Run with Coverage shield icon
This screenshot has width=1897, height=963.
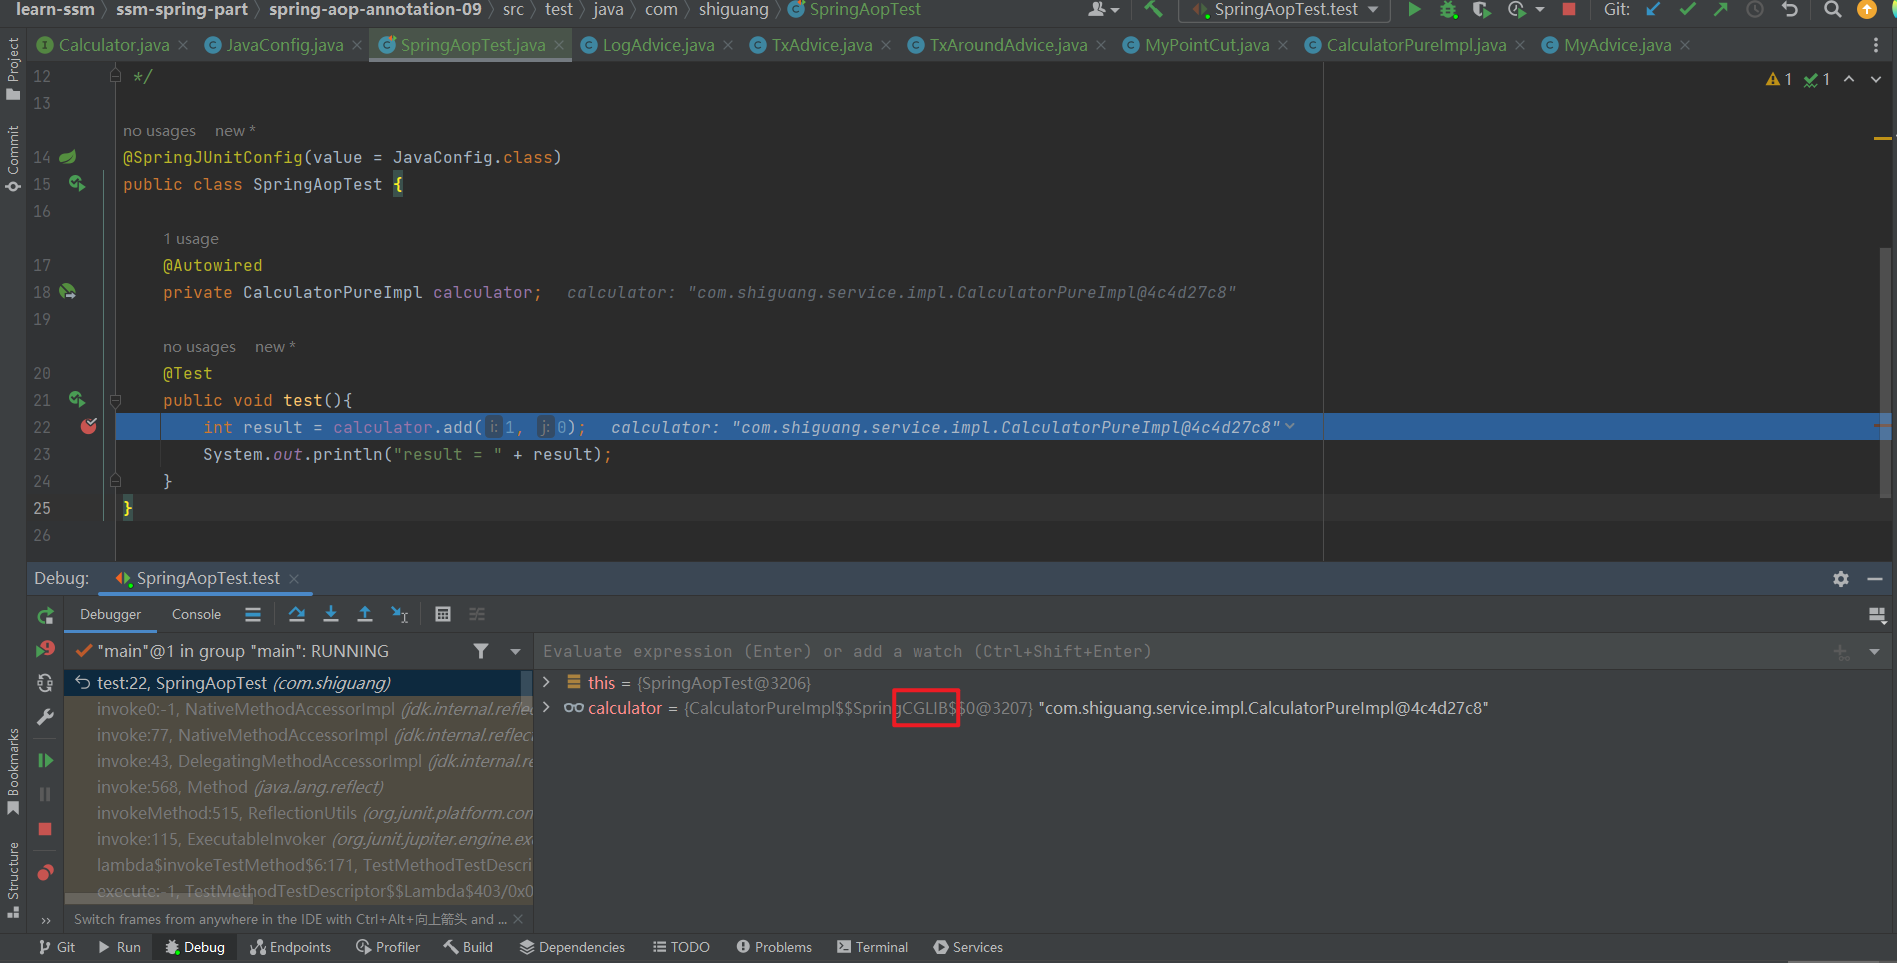coord(1482,10)
